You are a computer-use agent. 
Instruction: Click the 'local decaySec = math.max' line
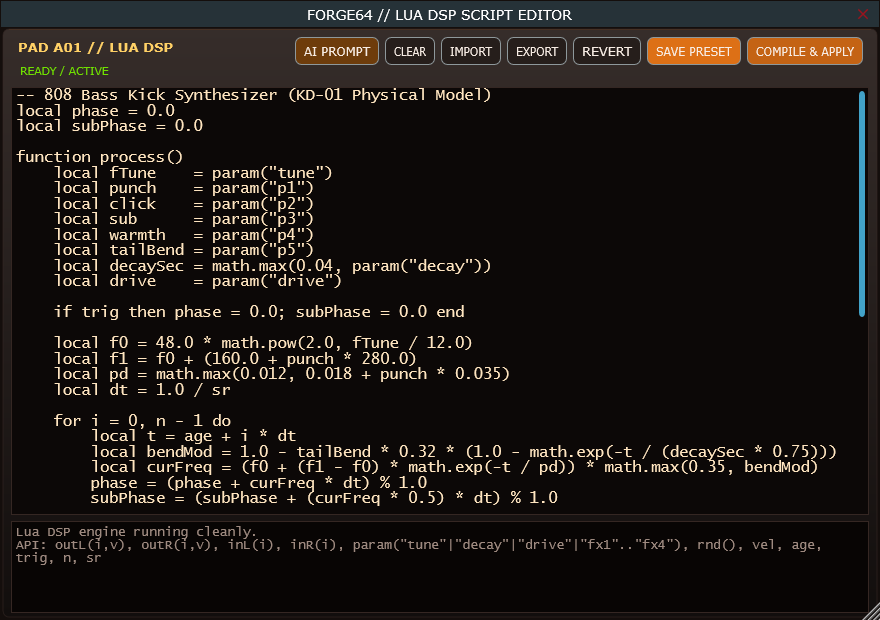click(272, 265)
